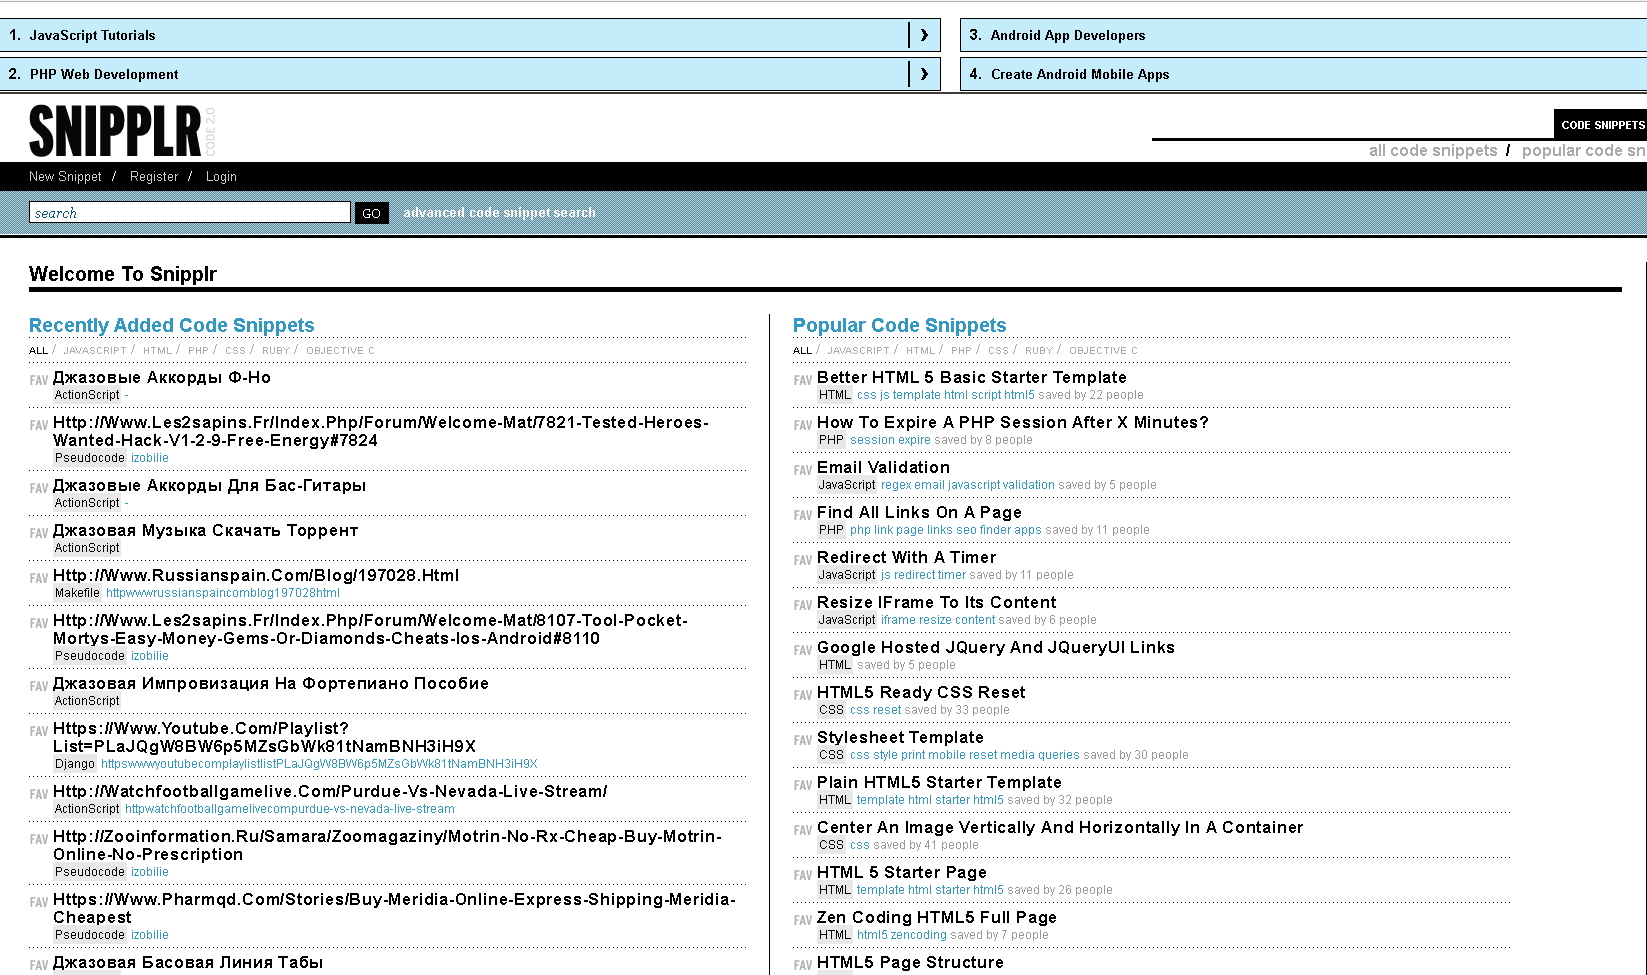The height and width of the screenshot is (975, 1647).
Task: Click the 'izobilie' tag under Pharmqd snippet
Action: [x=150, y=935]
